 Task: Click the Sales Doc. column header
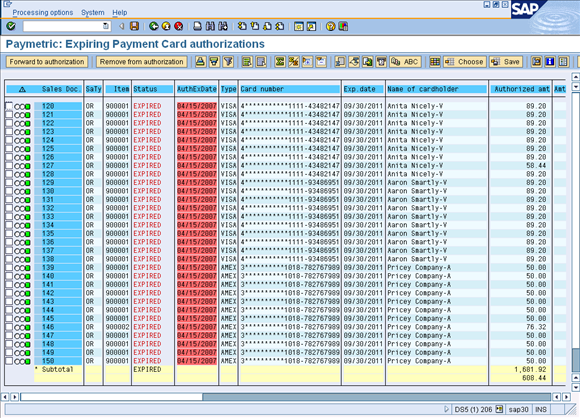pyautogui.click(x=61, y=89)
